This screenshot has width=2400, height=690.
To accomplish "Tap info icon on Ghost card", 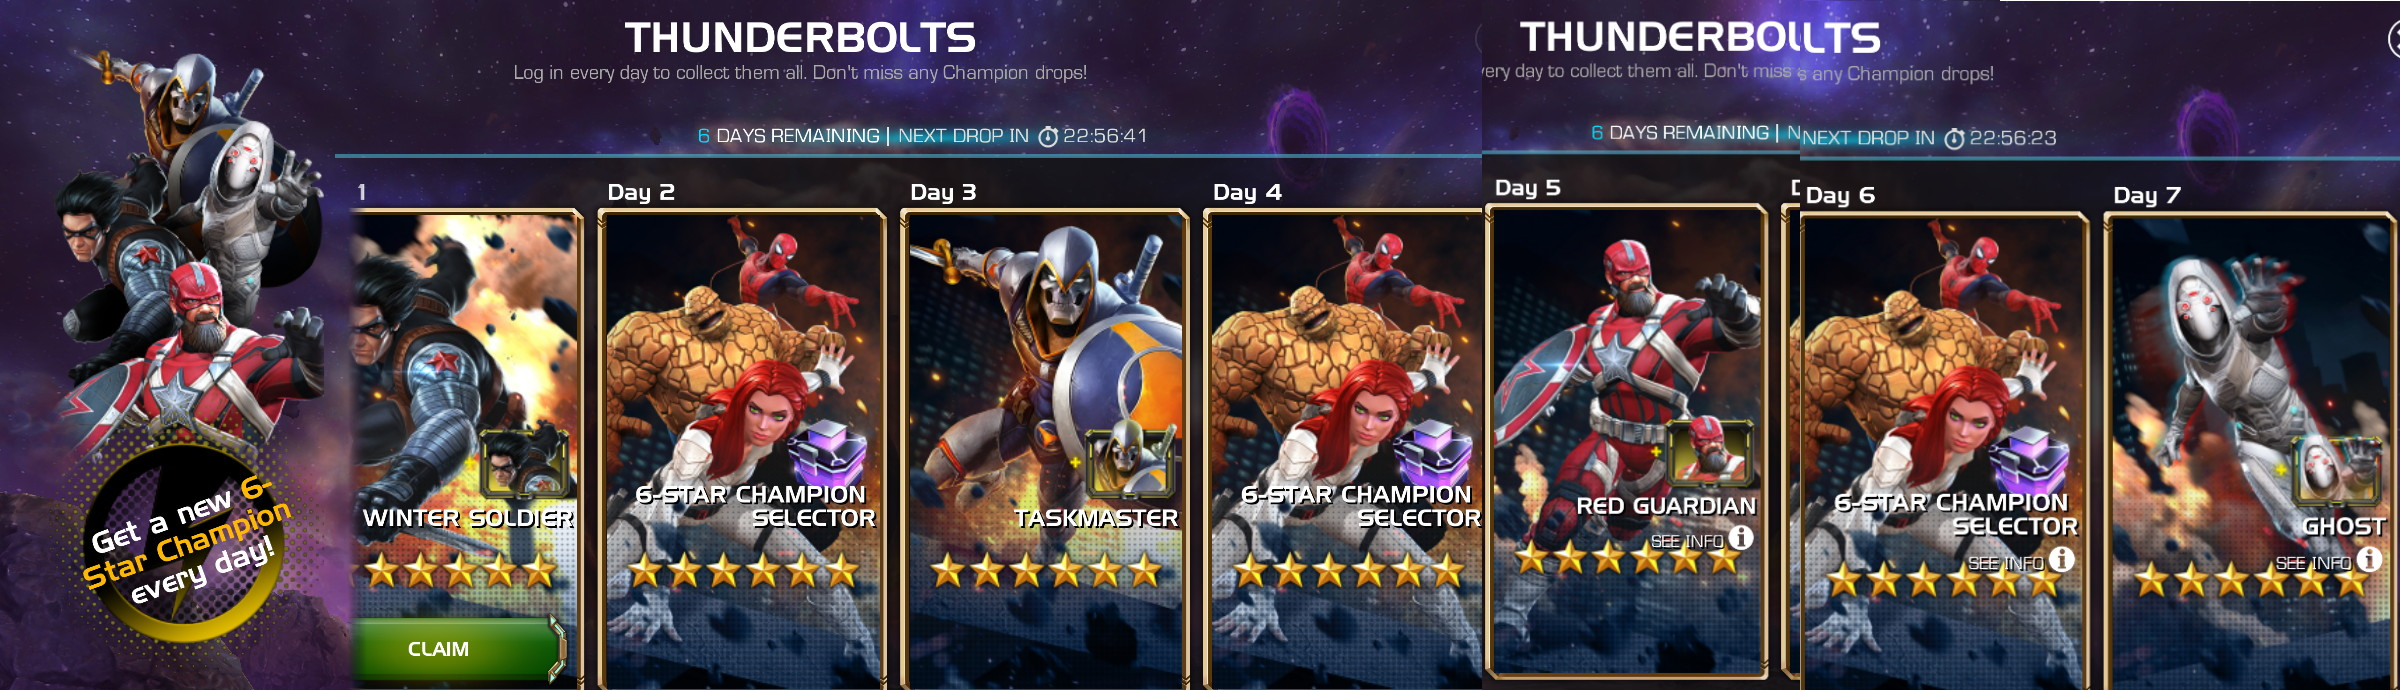I will [2369, 560].
